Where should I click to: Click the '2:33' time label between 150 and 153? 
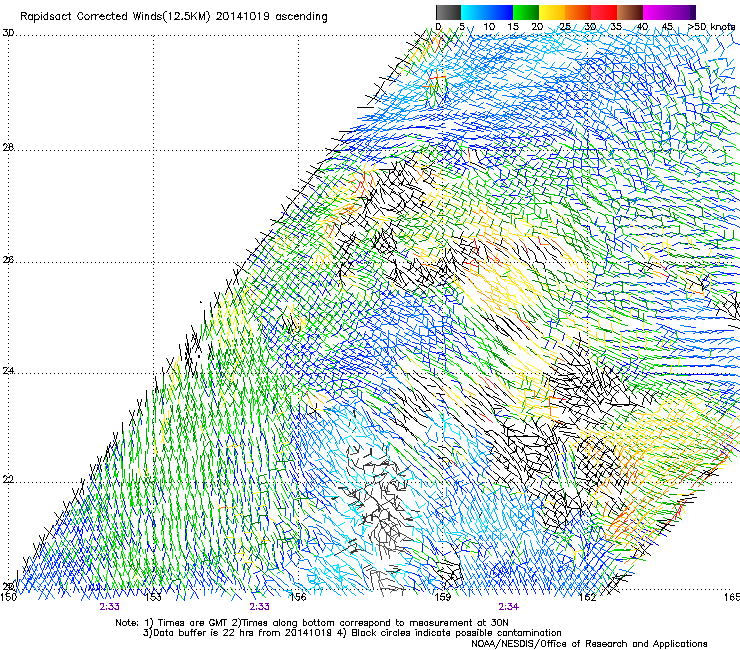pyautogui.click(x=109, y=607)
